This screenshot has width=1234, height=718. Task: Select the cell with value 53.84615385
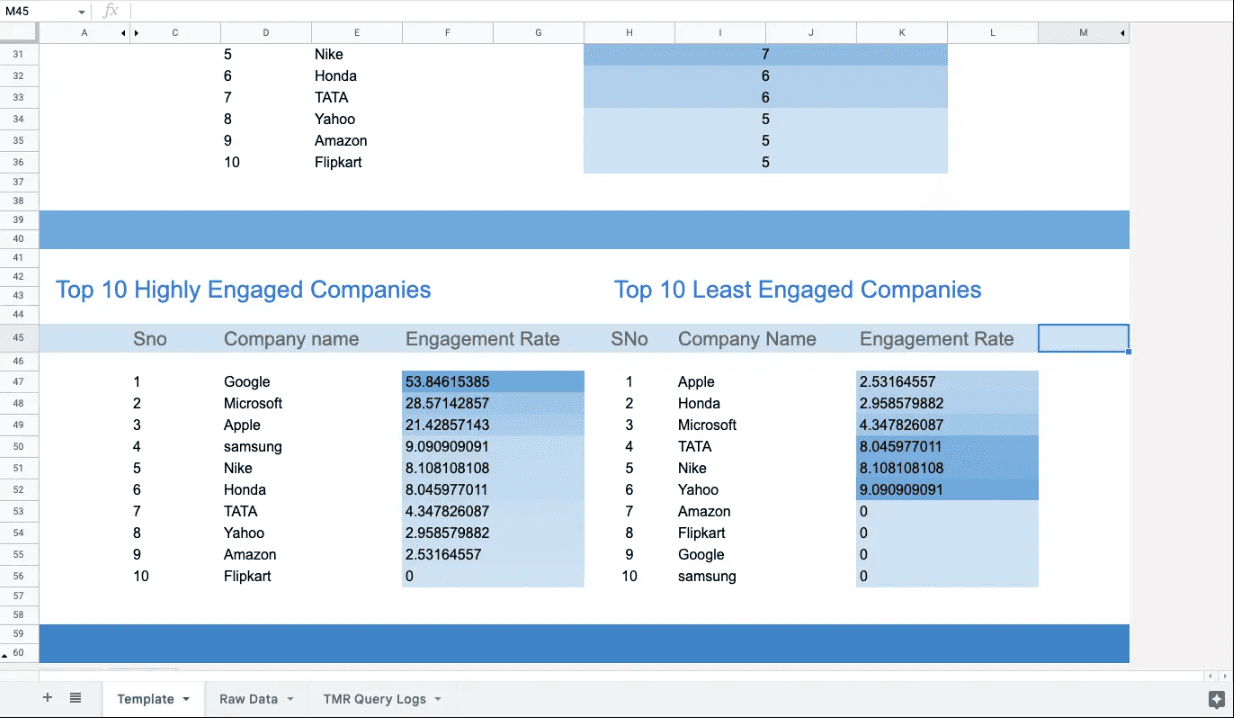click(x=493, y=382)
